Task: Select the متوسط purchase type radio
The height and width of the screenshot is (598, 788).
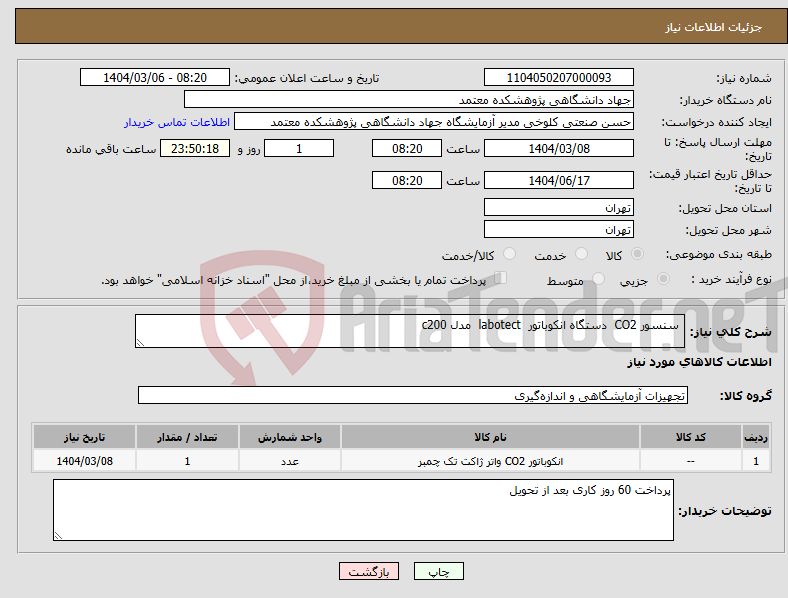Action: click(x=598, y=278)
